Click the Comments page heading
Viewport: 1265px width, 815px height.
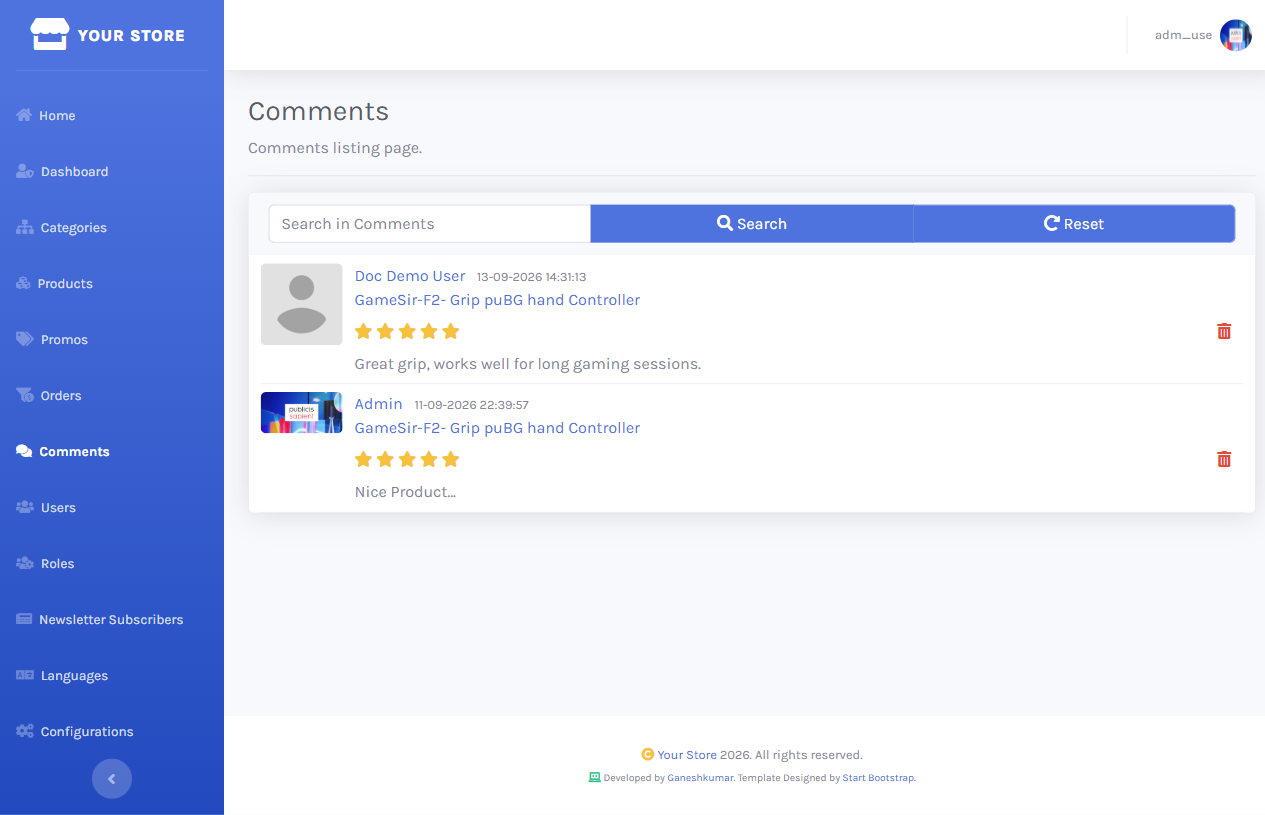point(318,111)
